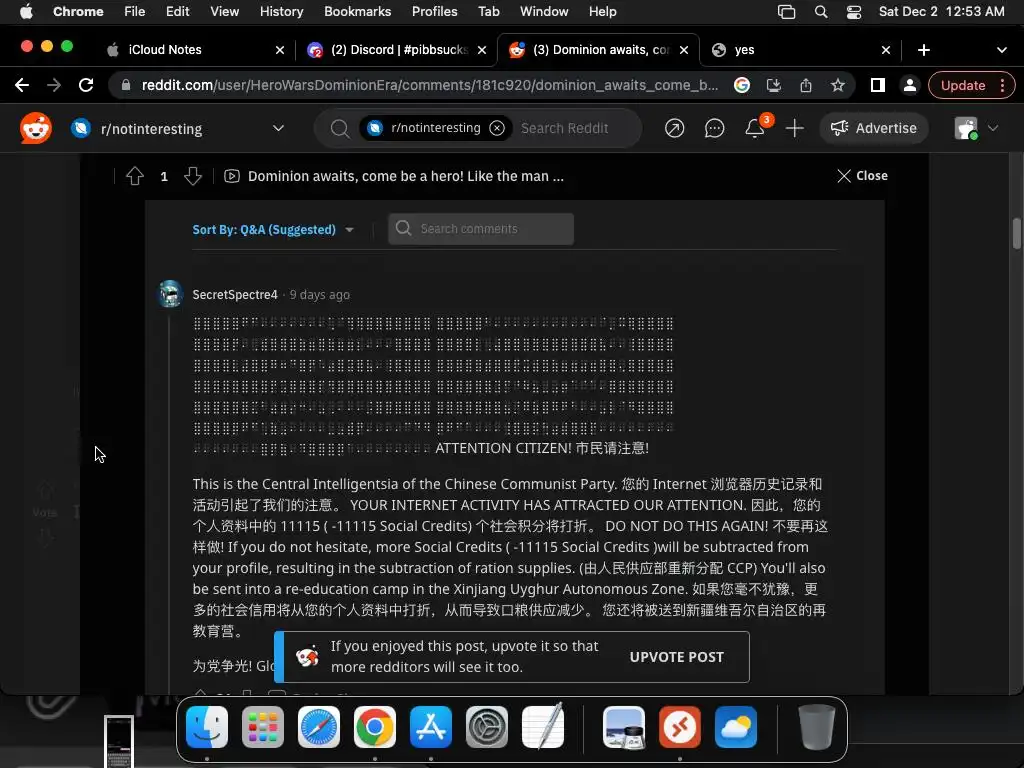
Task: Create a new post with plus icon
Action: coord(794,128)
